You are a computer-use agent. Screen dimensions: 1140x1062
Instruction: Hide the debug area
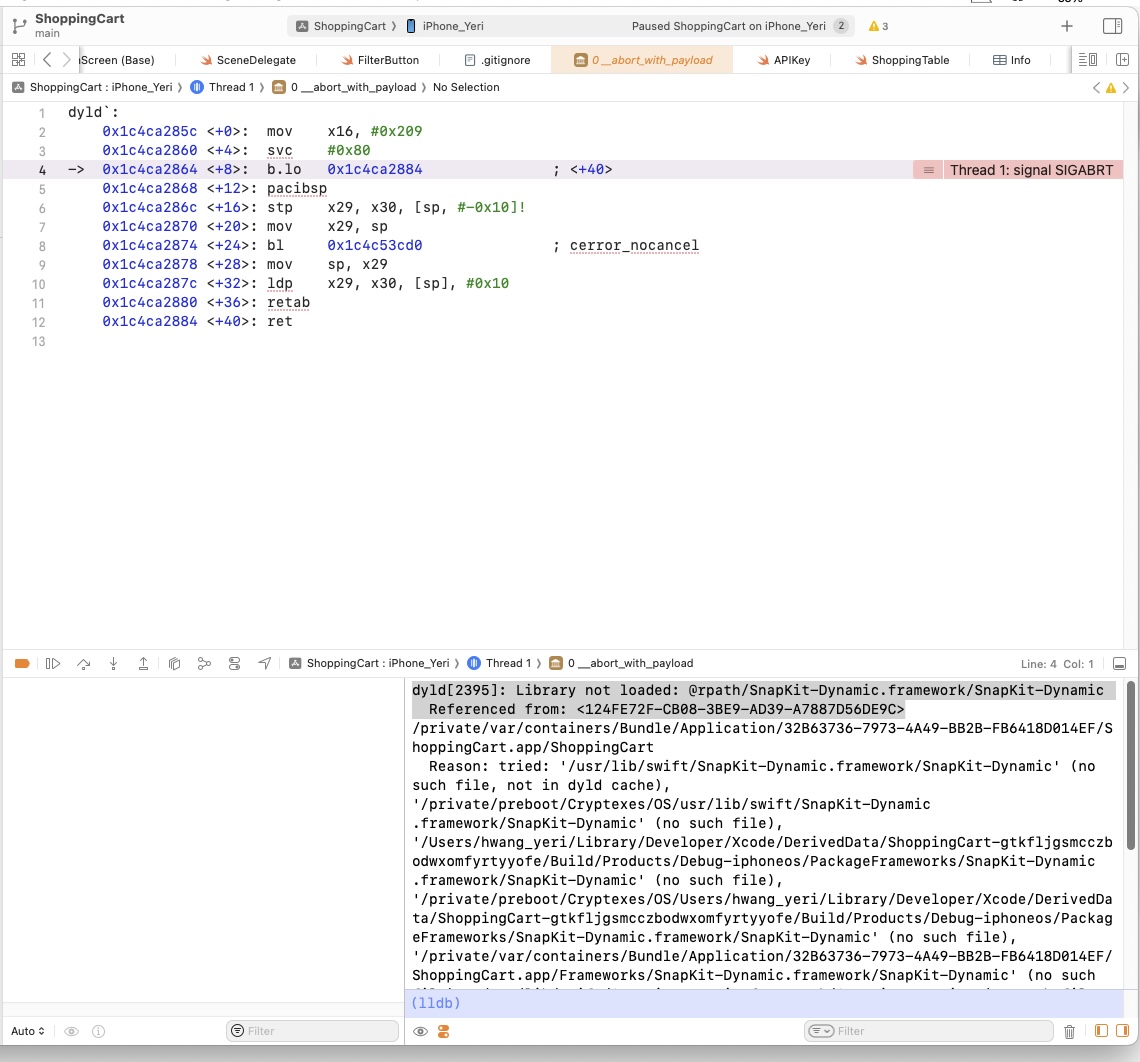click(1120, 663)
